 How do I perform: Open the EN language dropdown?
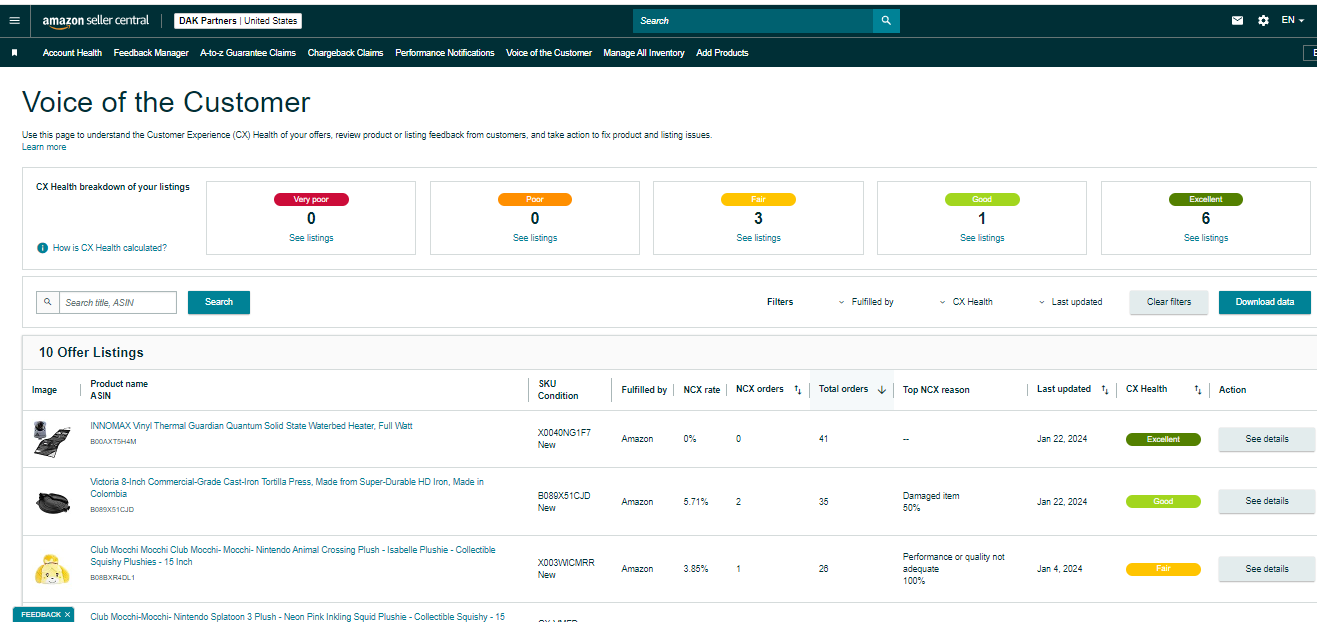click(1293, 20)
